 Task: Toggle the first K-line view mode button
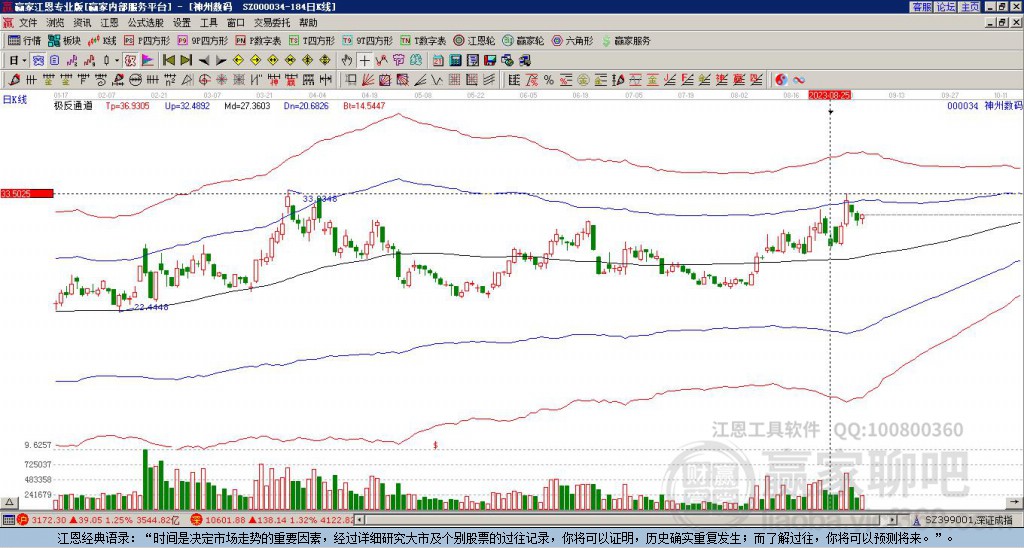click(x=38, y=60)
